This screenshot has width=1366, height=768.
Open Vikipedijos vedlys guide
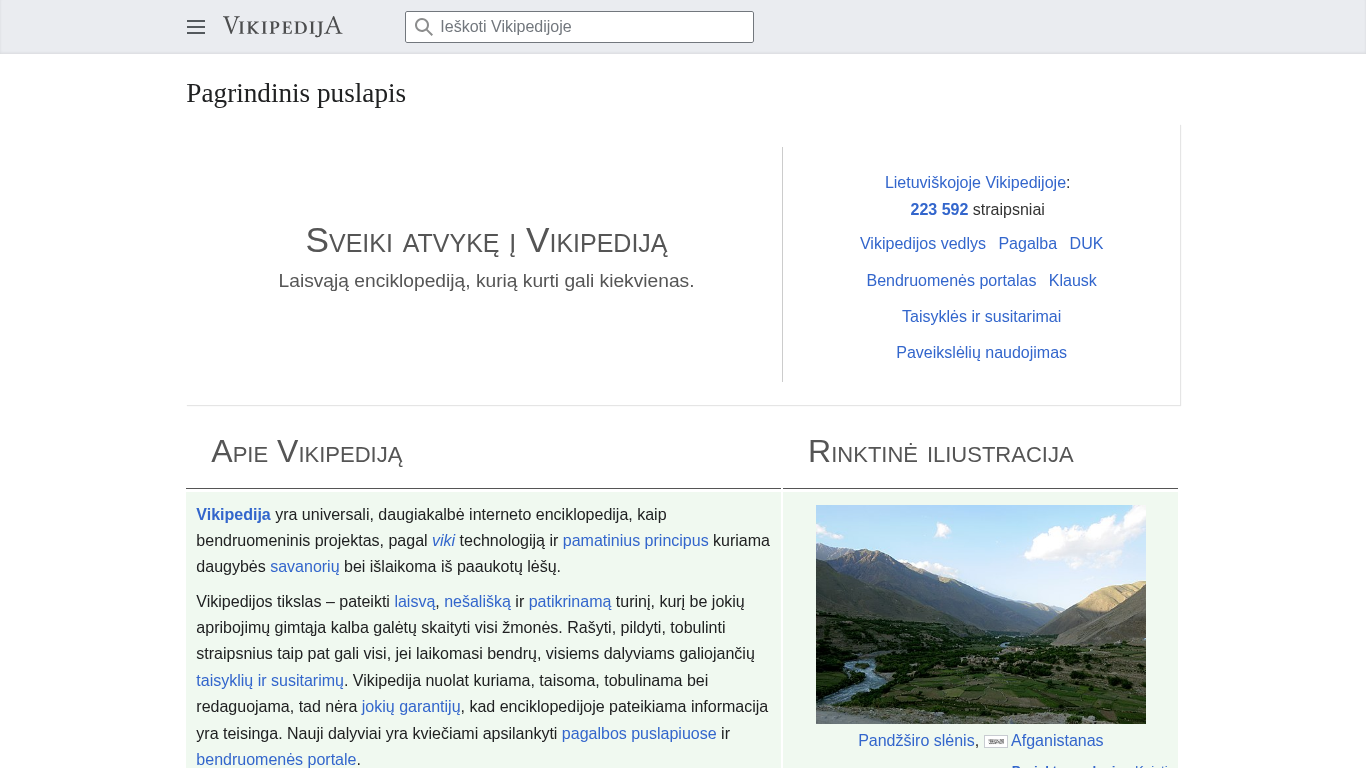coord(922,243)
